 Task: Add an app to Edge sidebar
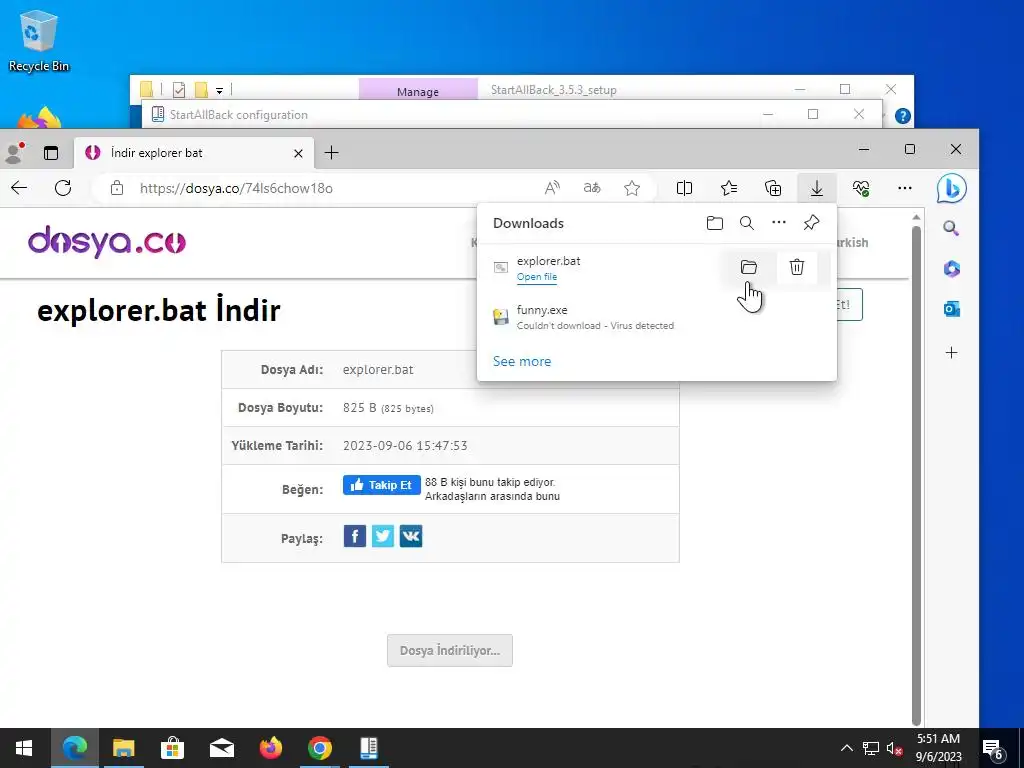(x=951, y=353)
